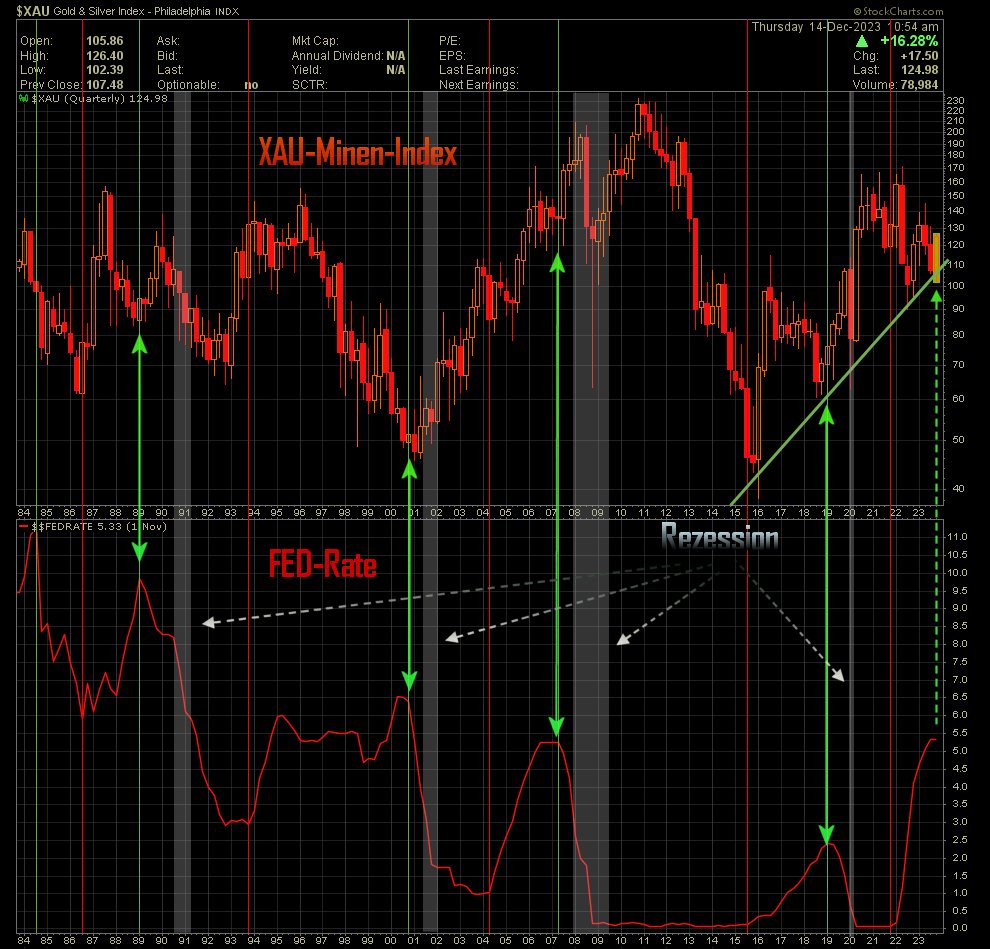Image resolution: width=990 pixels, height=949 pixels.
Task: Click the 'Bid:' label
Action: 167,56
